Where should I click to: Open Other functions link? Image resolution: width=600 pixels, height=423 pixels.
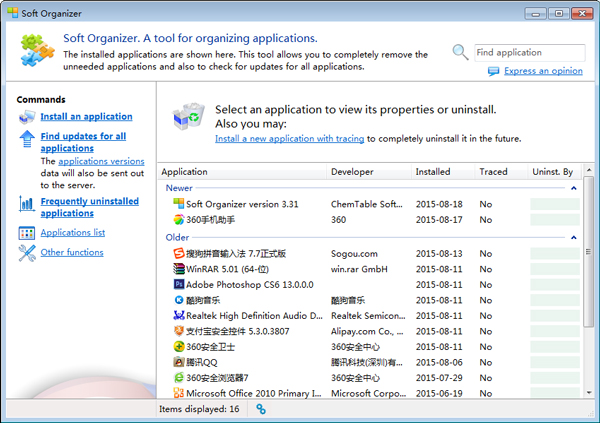tap(72, 252)
